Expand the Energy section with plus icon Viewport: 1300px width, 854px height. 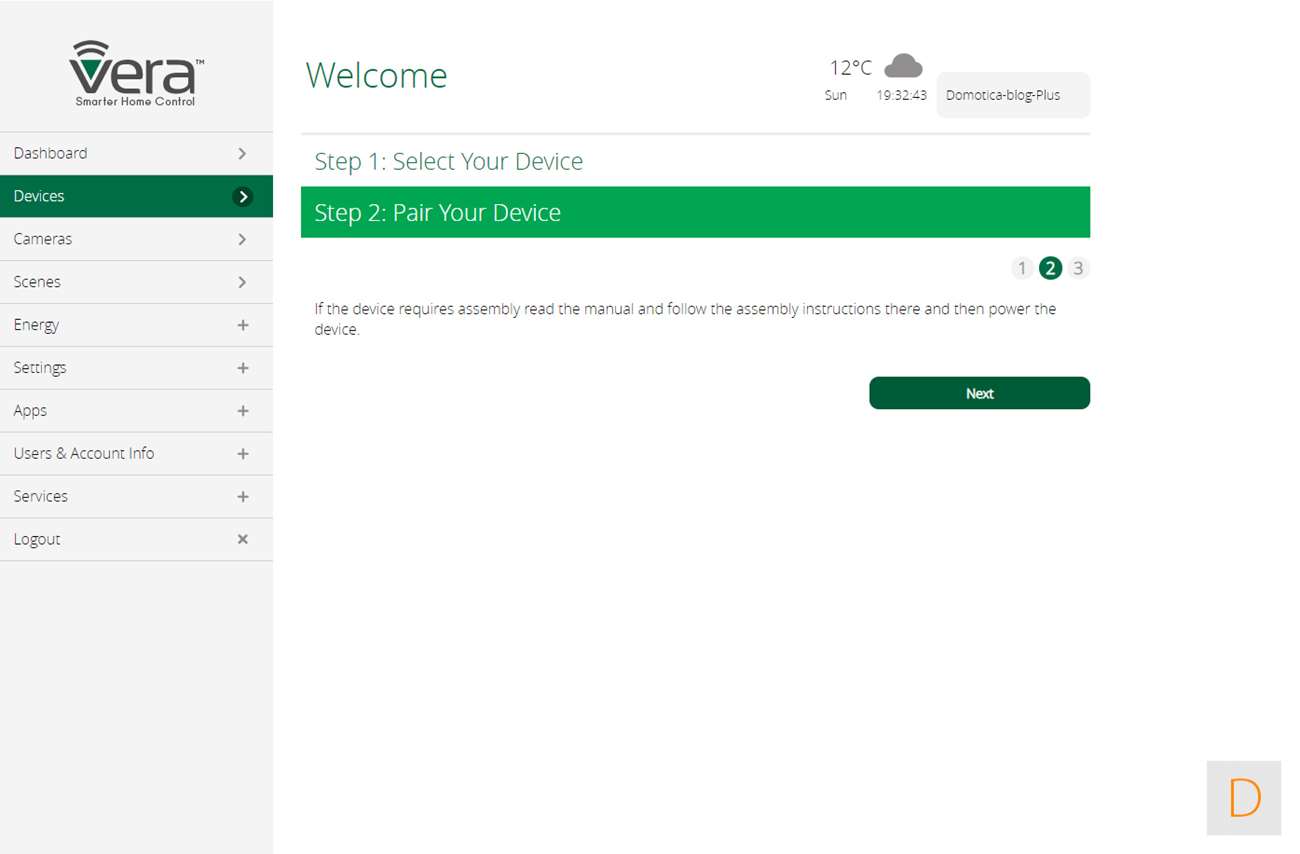click(x=242, y=325)
